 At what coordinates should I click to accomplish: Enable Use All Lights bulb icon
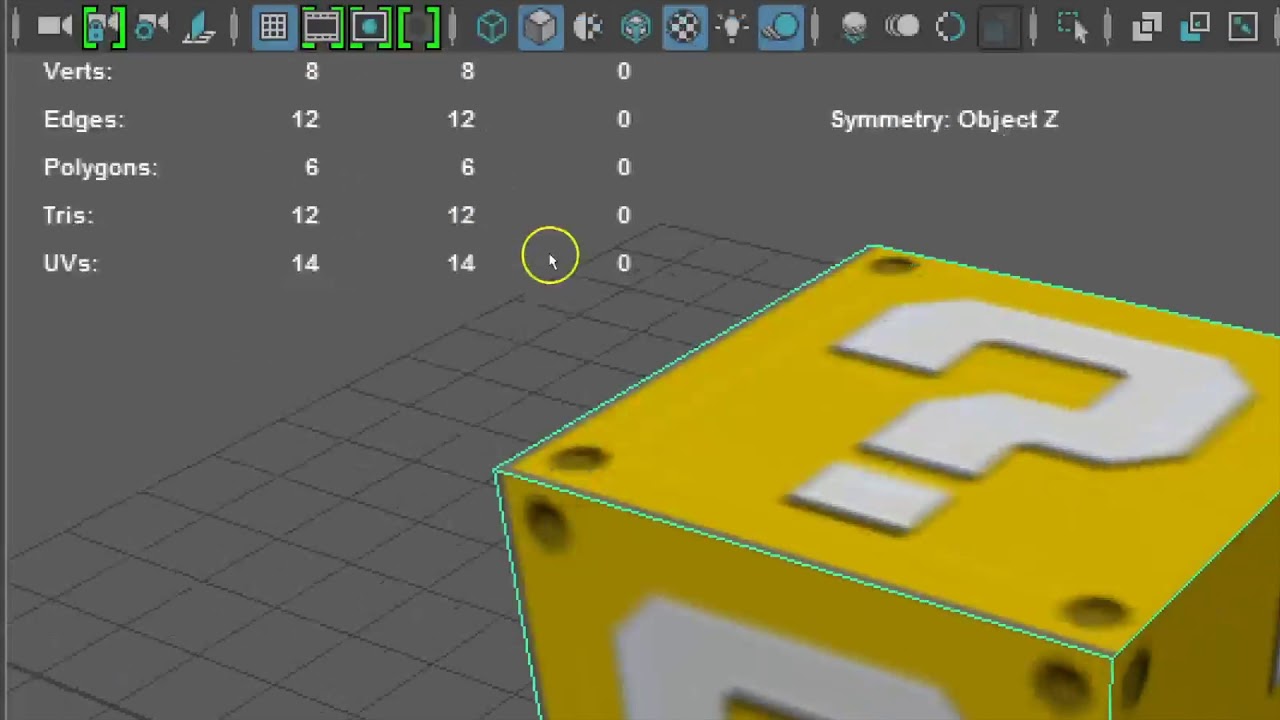pos(733,27)
